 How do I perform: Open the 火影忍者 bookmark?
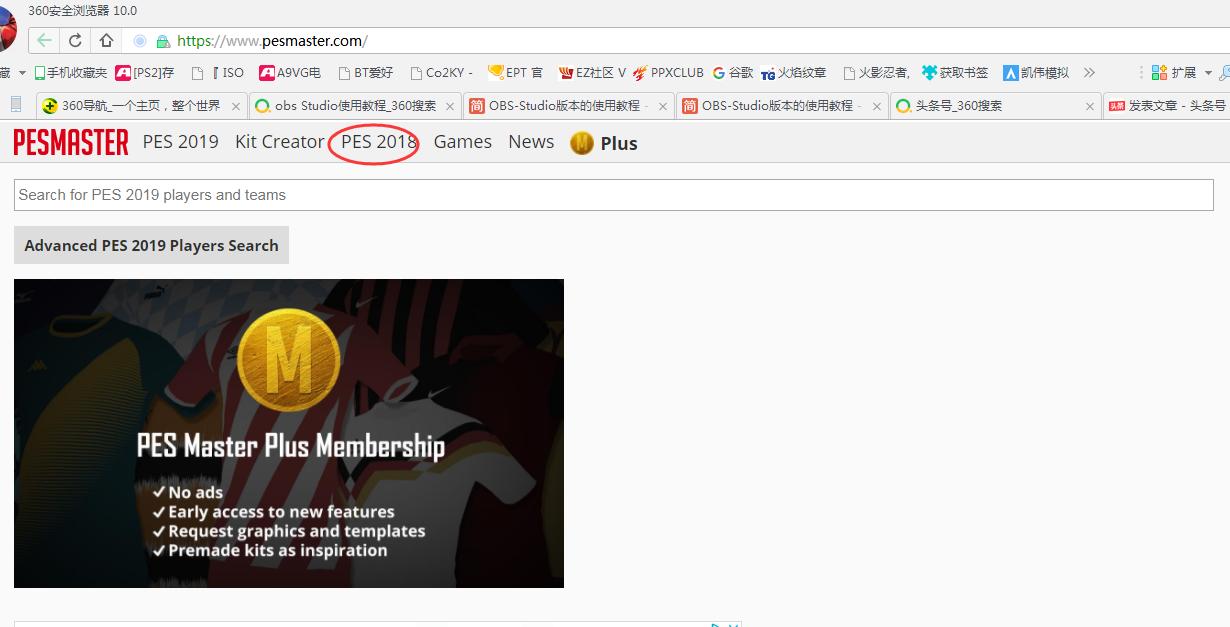[x=876, y=73]
